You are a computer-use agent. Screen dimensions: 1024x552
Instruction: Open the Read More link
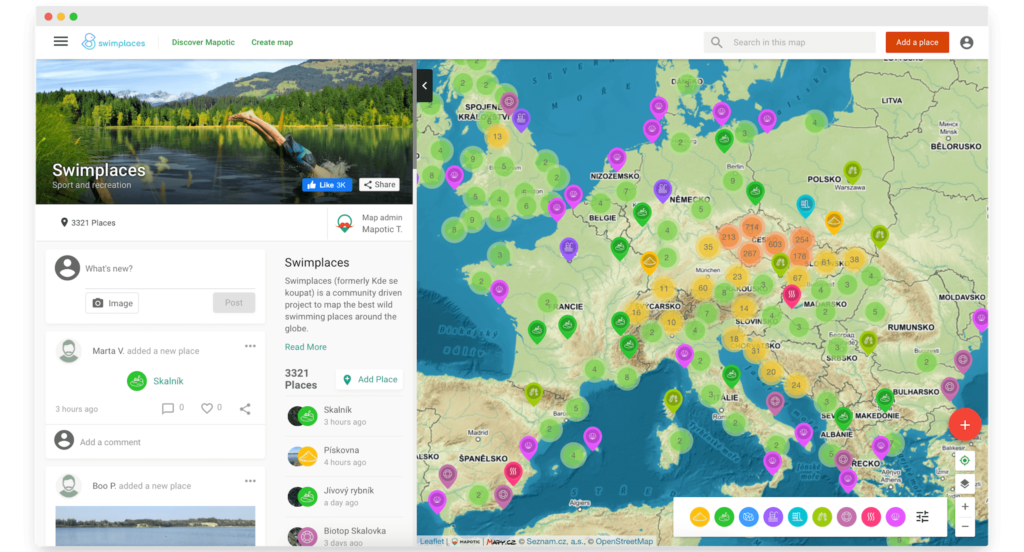click(x=306, y=347)
